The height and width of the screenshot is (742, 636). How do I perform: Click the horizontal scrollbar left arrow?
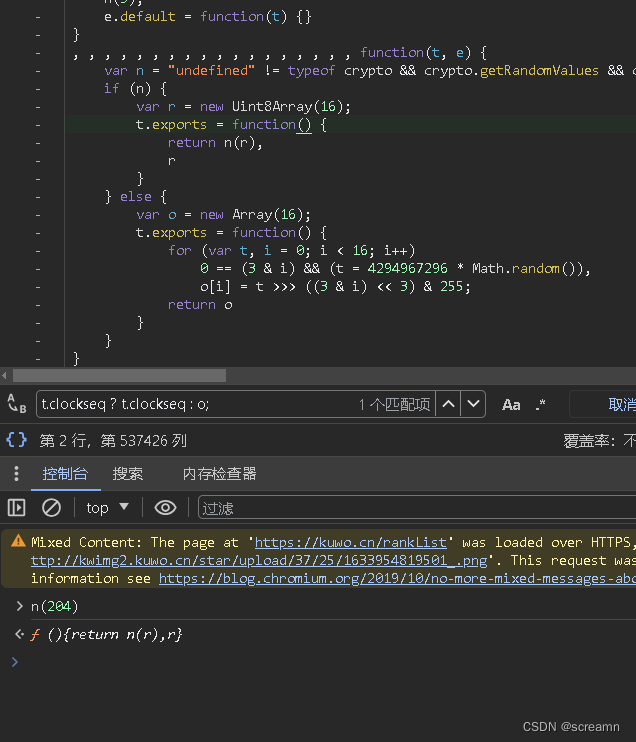4,376
